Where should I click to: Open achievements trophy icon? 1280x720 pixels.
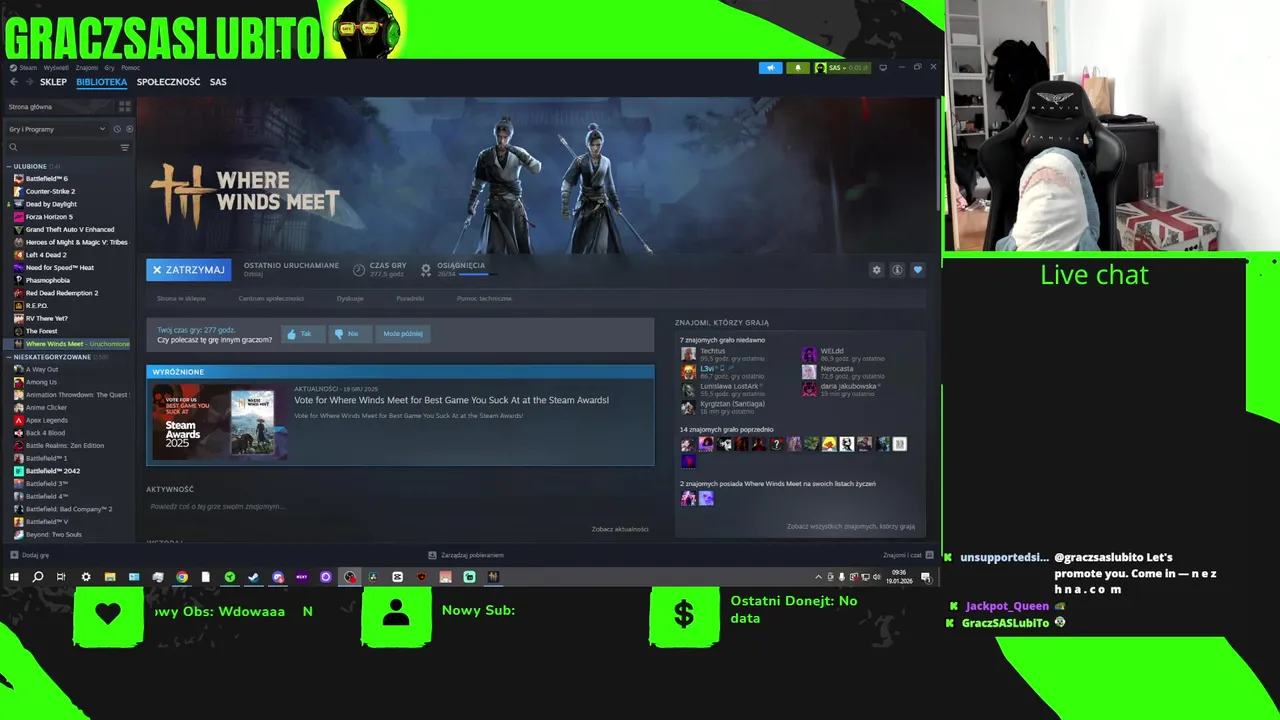click(x=426, y=270)
